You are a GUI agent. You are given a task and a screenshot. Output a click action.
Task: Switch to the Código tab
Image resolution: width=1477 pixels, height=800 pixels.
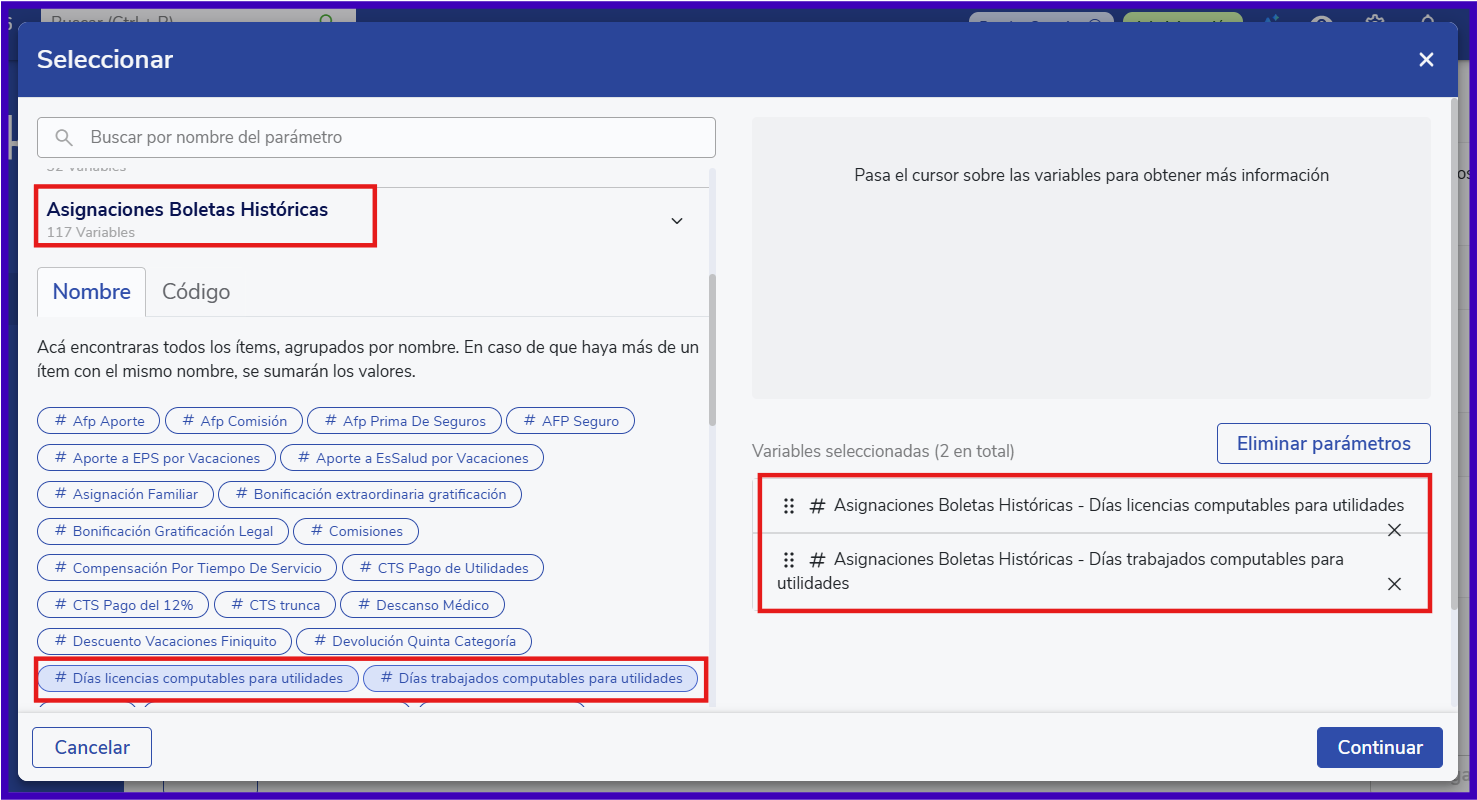[196, 292]
